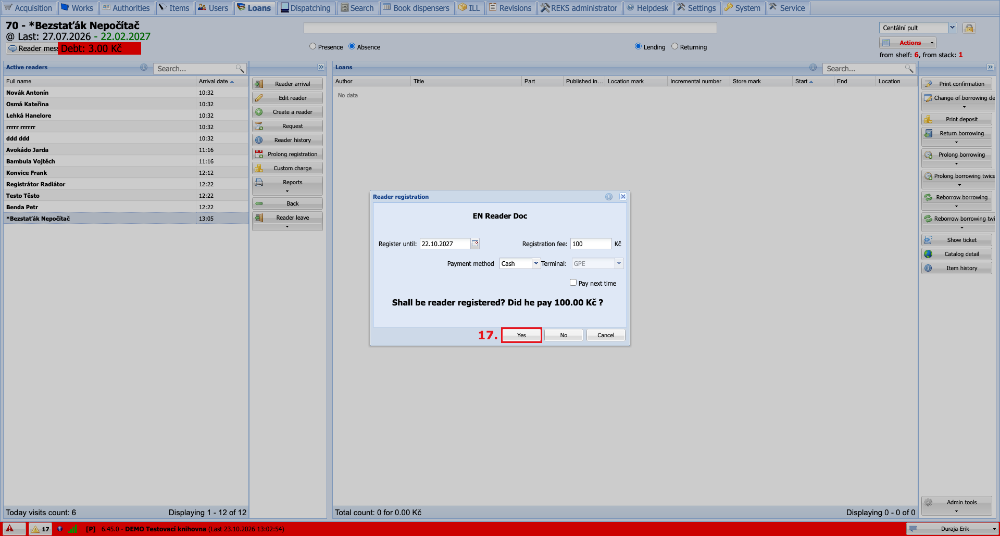The width and height of the screenshot is (1000, 536).
Task: Open Reader history
Action: click(x=288, y=140)
